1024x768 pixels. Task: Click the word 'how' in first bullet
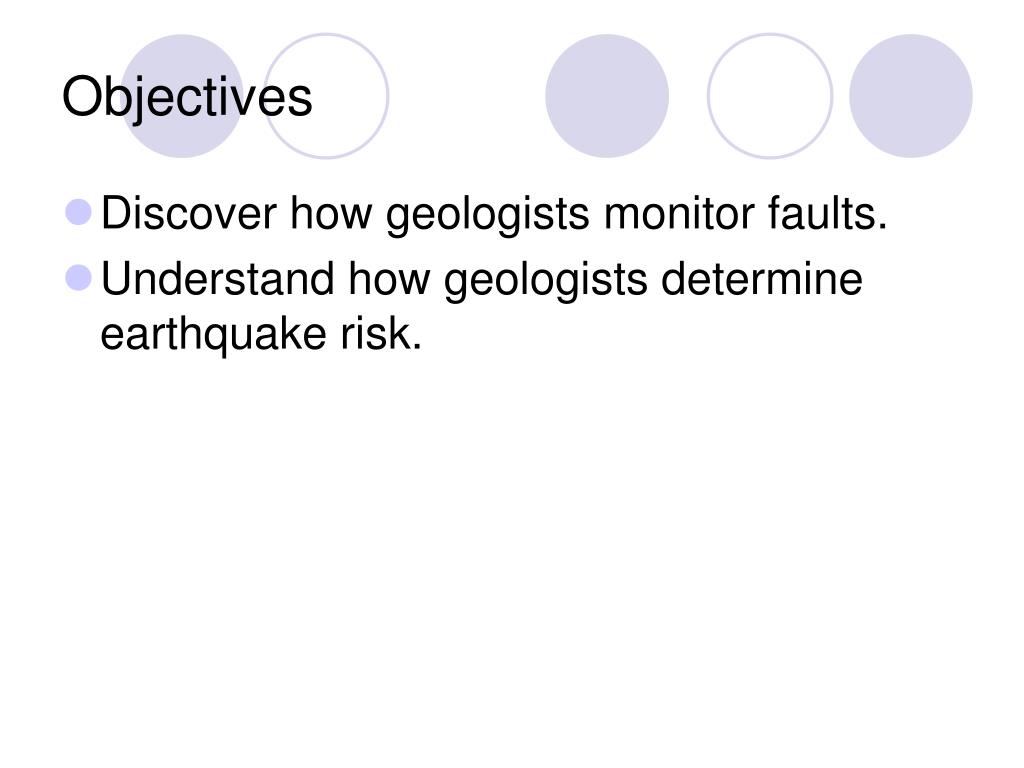click(x=330, y=214)
